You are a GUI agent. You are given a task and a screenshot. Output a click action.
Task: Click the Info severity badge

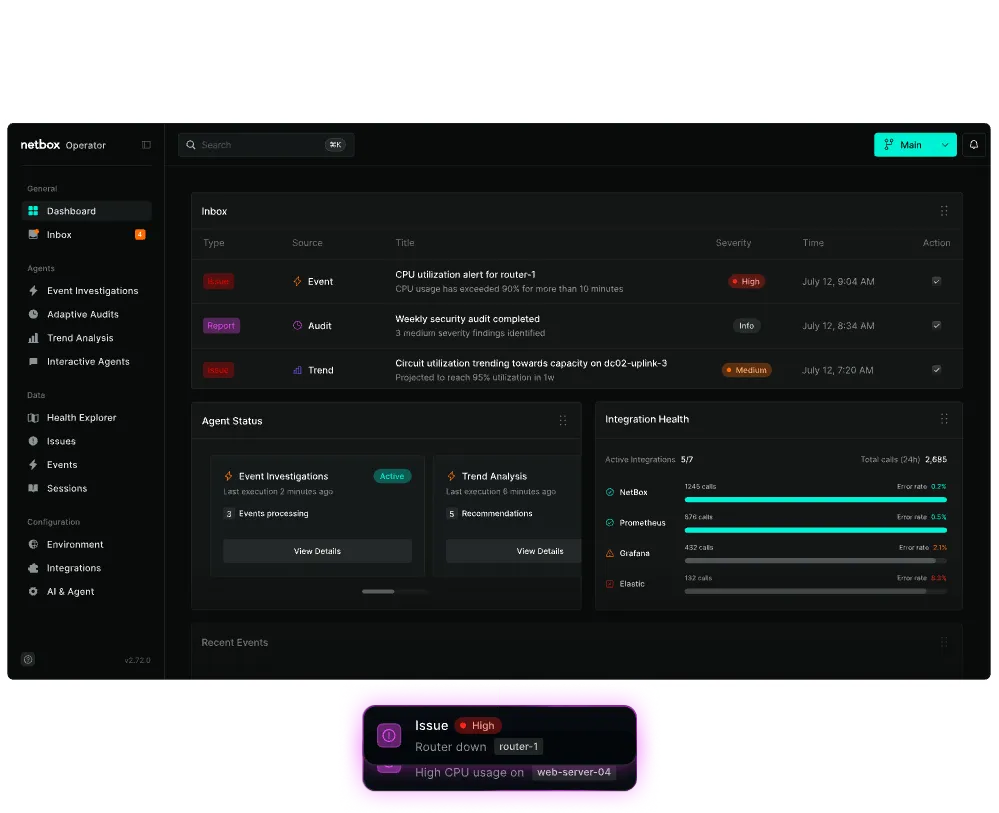pyautogui.click(x=746, y=326)
